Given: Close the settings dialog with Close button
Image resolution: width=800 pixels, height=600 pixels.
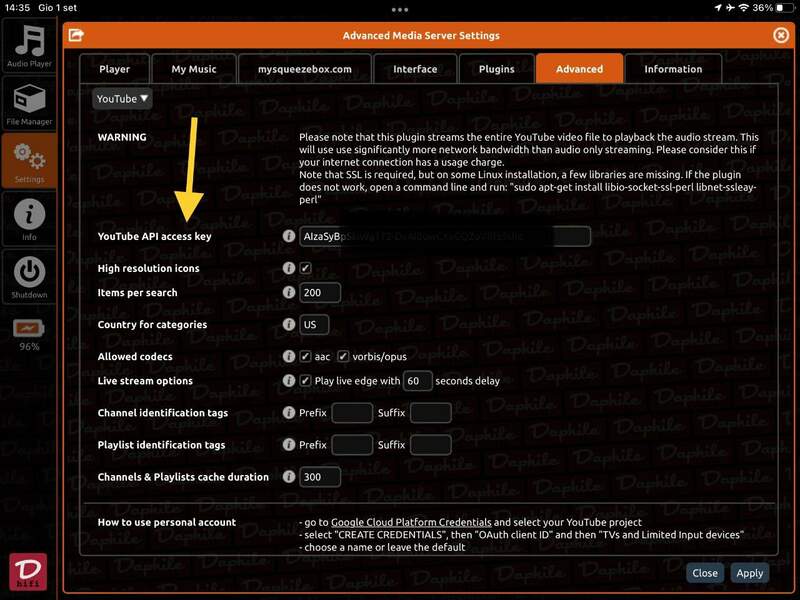Looking at the screenshot, I should pos(703,573).
